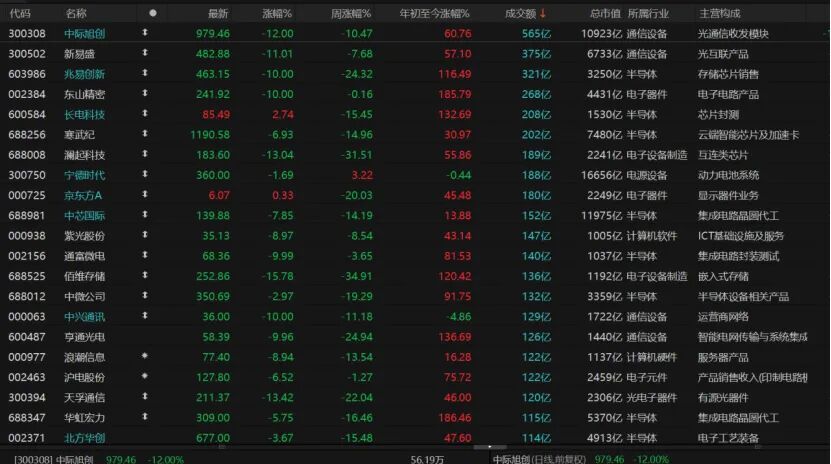Viewport: 831px width, 464px height.
Task: Click the marker icon beside 寒武纪
Action: tap(145, 134)
